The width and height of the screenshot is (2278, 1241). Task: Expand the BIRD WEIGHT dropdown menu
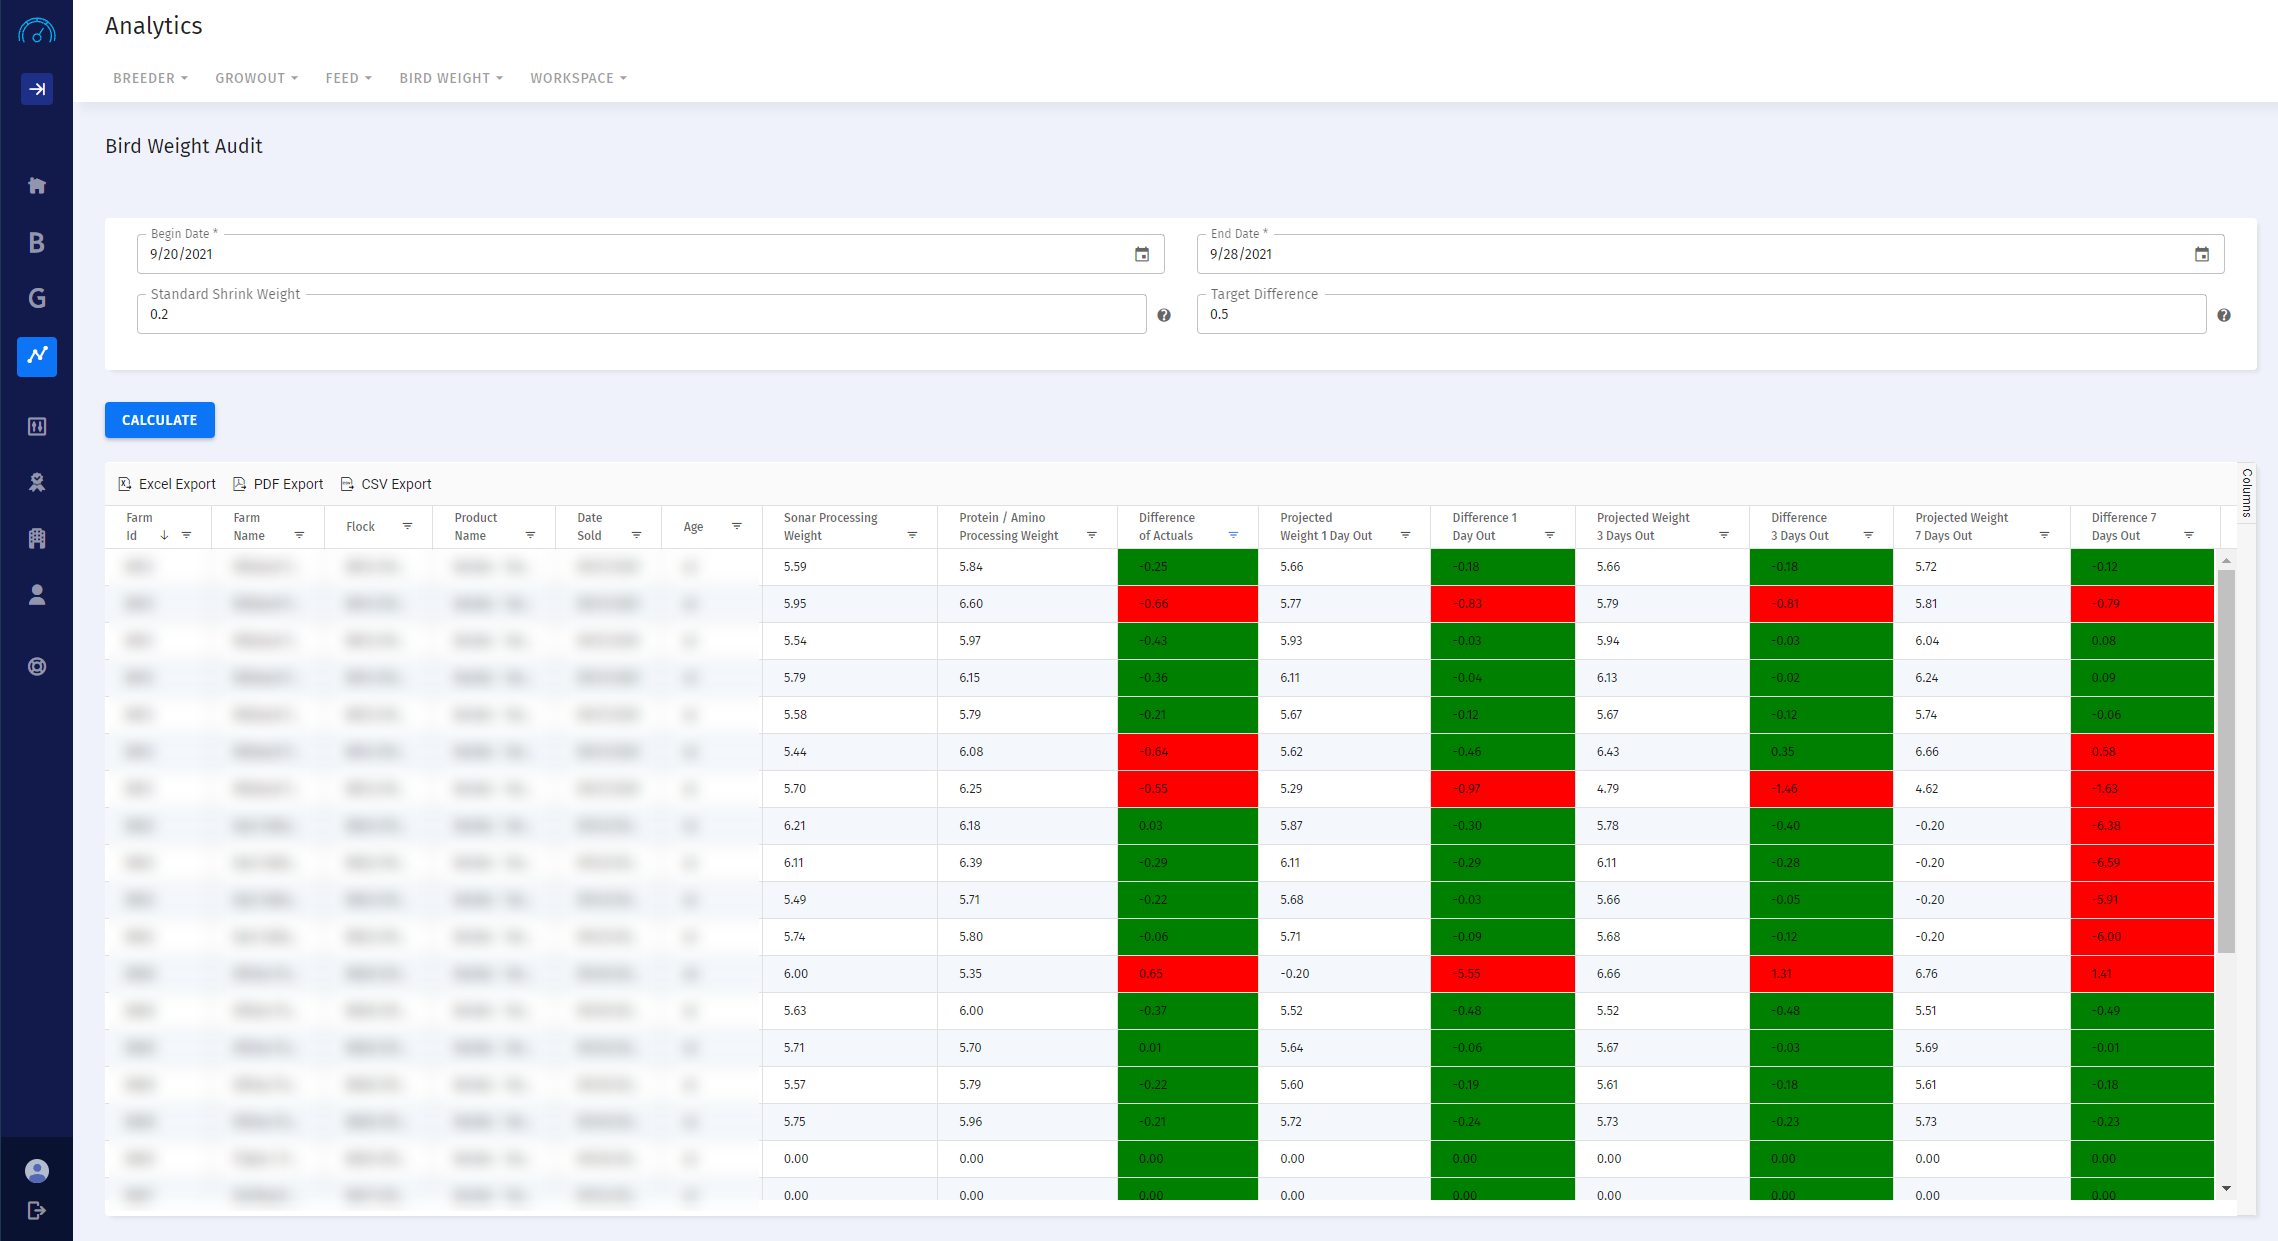tap(451, 78)
